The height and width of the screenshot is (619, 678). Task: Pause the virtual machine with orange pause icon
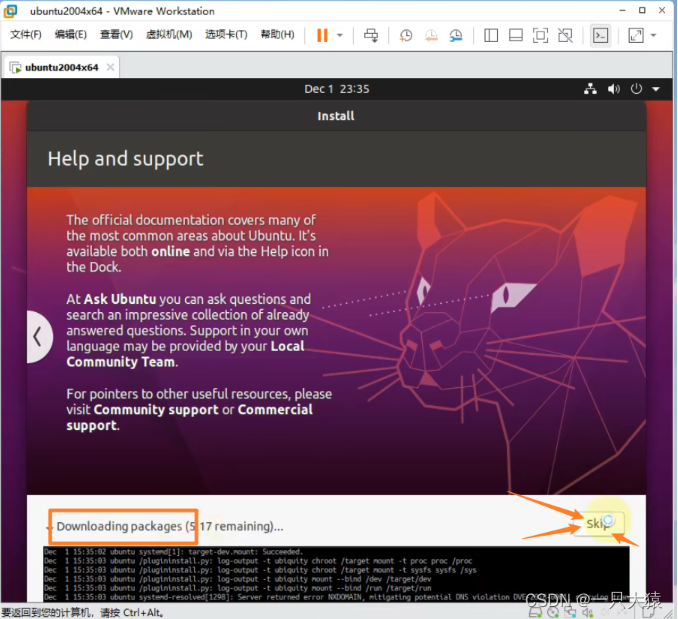click(322, 35)
